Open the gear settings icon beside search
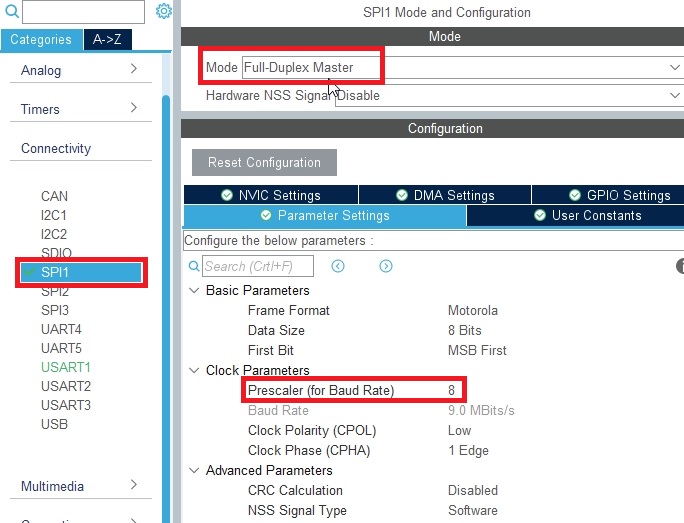The width and height of the screenshot is (684, 523). (x=164, y=11)
